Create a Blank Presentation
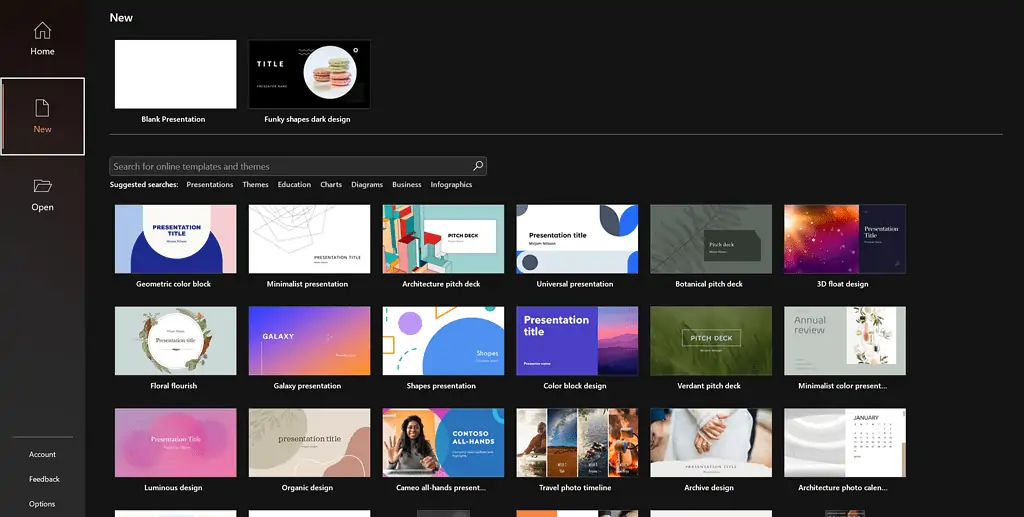Viewport: 1024px width, 517px height. 175,74
